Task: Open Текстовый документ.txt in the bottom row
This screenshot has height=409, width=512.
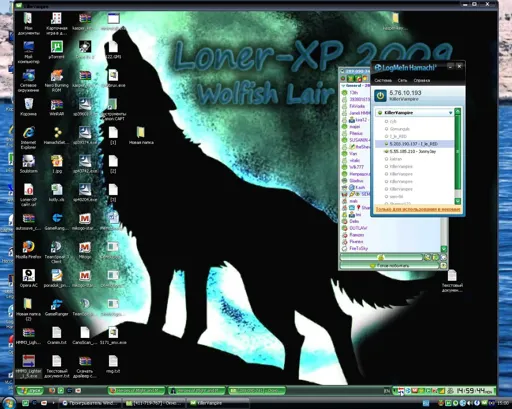Action: [57, 366]
